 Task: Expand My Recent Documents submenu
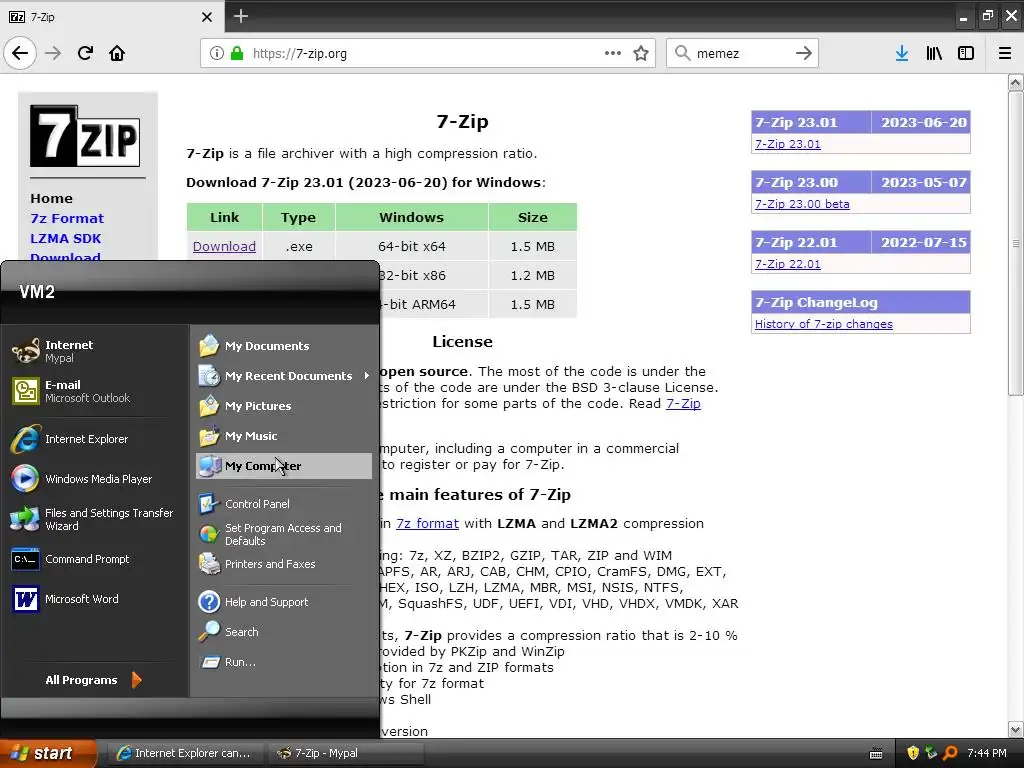coord(283,376)
